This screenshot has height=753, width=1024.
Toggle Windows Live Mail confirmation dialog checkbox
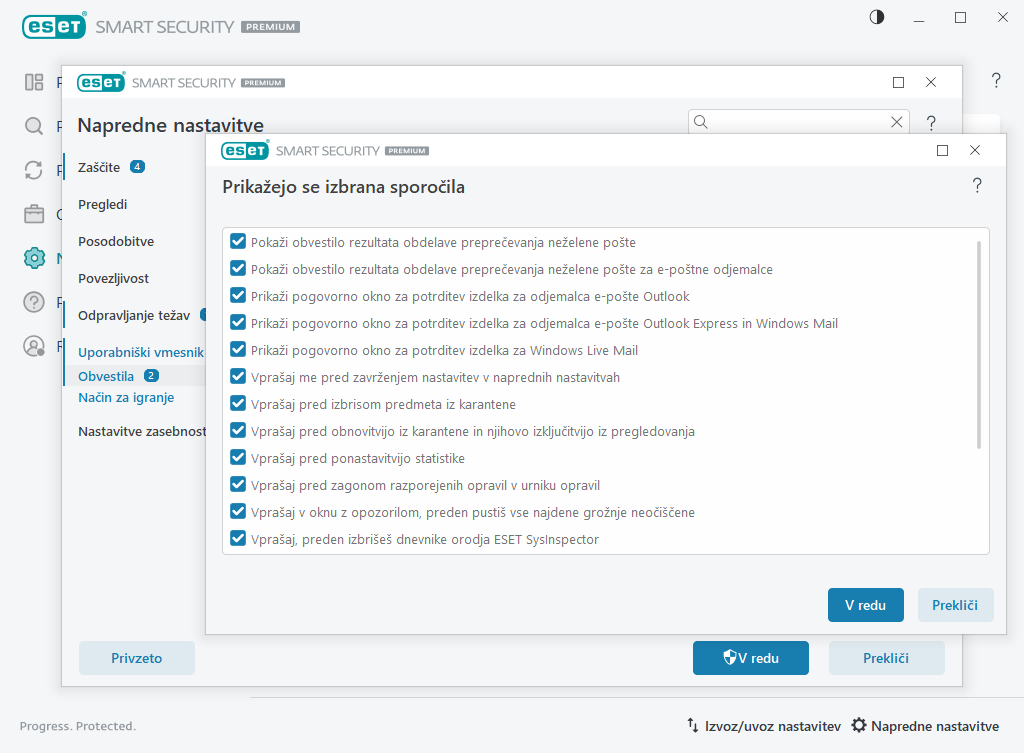pyautogui.click(x=238, y=350)
